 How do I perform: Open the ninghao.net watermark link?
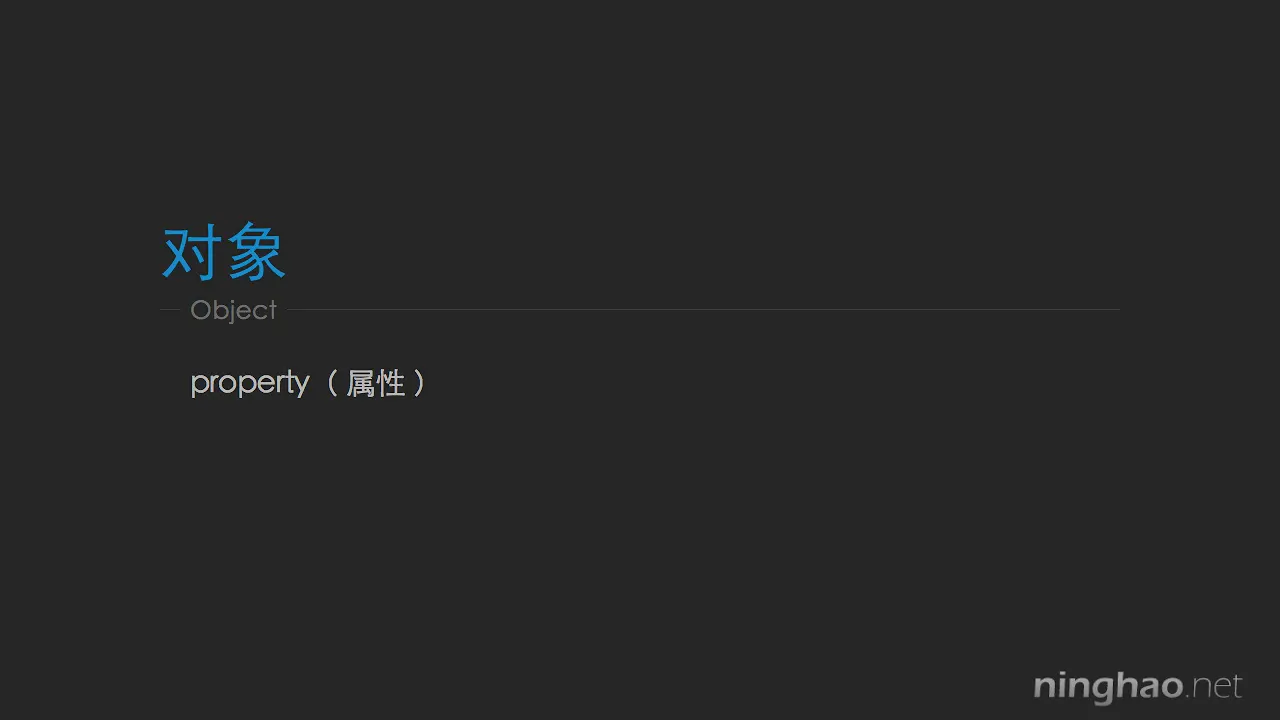[x=1138, y=687]
